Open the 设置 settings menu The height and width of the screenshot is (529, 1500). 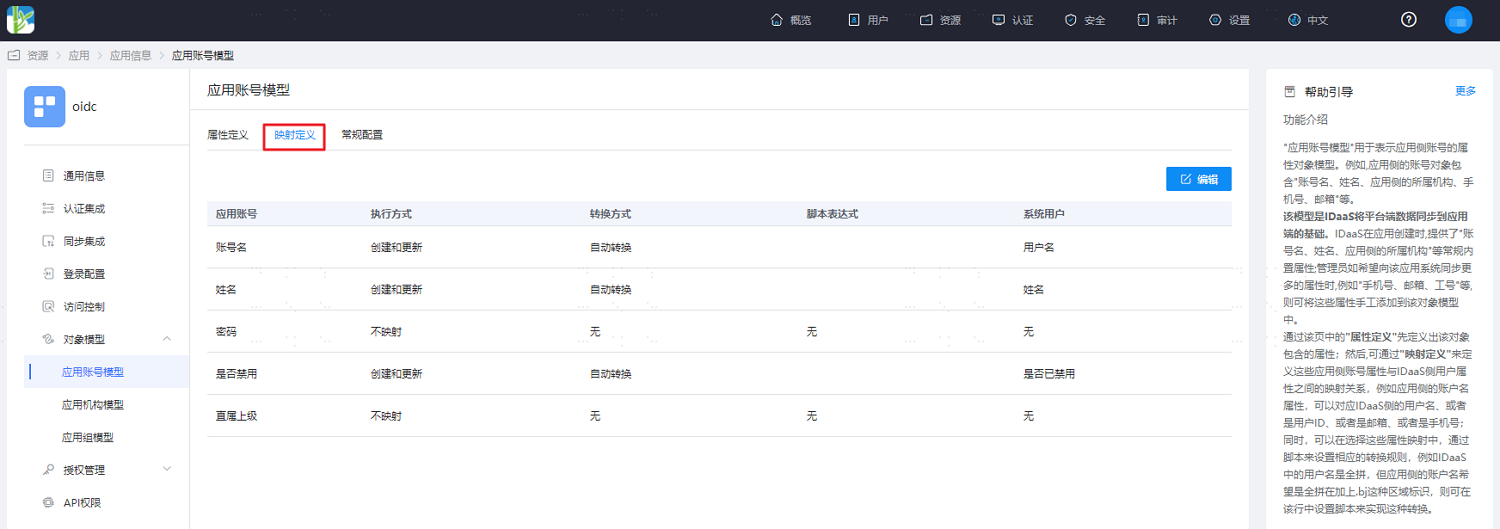1230,20
